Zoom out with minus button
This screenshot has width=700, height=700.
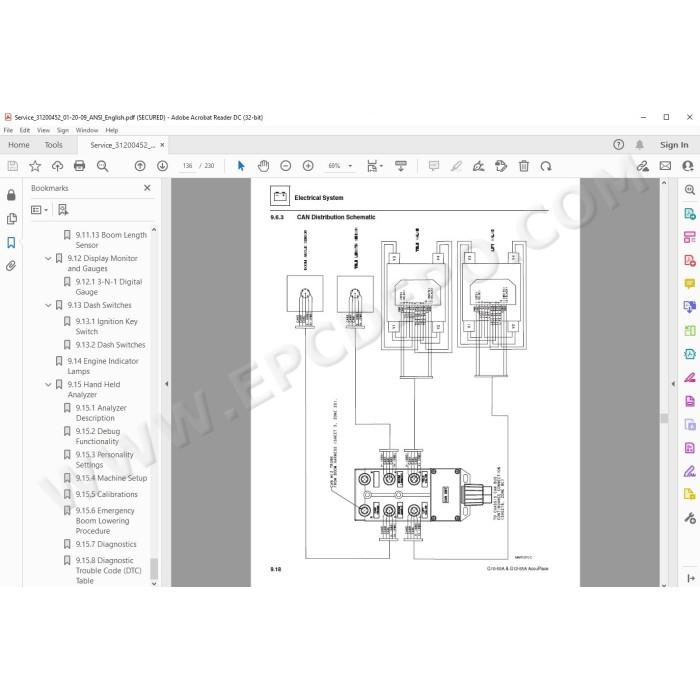286,166
